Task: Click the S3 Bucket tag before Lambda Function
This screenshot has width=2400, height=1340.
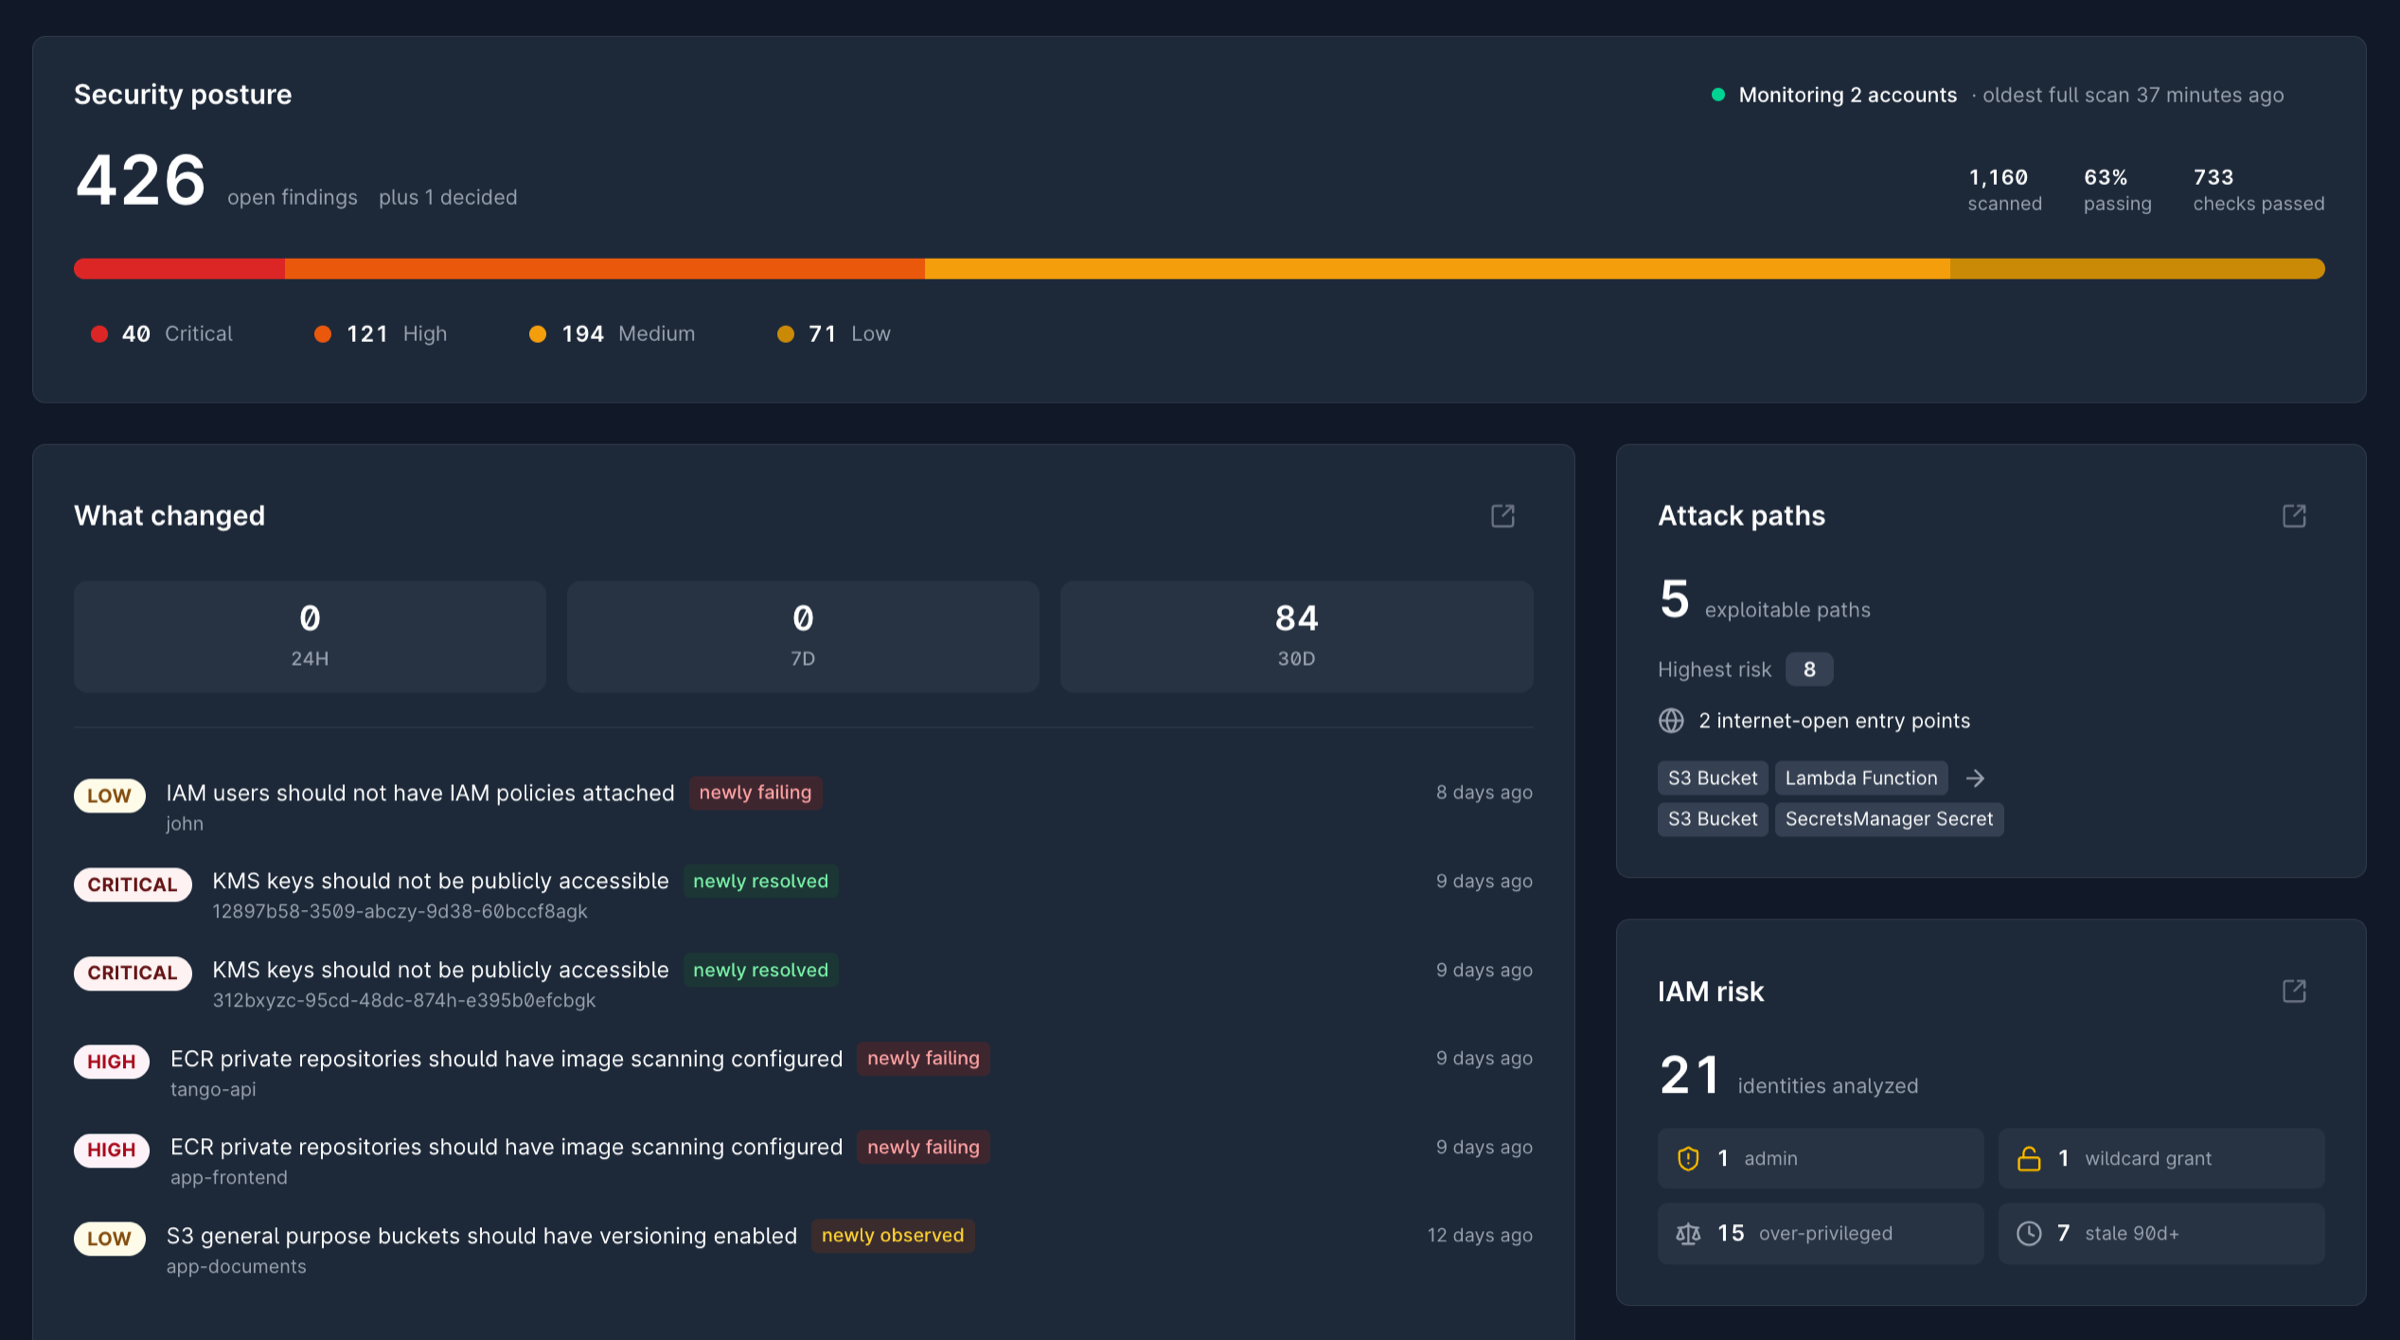Action: pos(1712,778)
